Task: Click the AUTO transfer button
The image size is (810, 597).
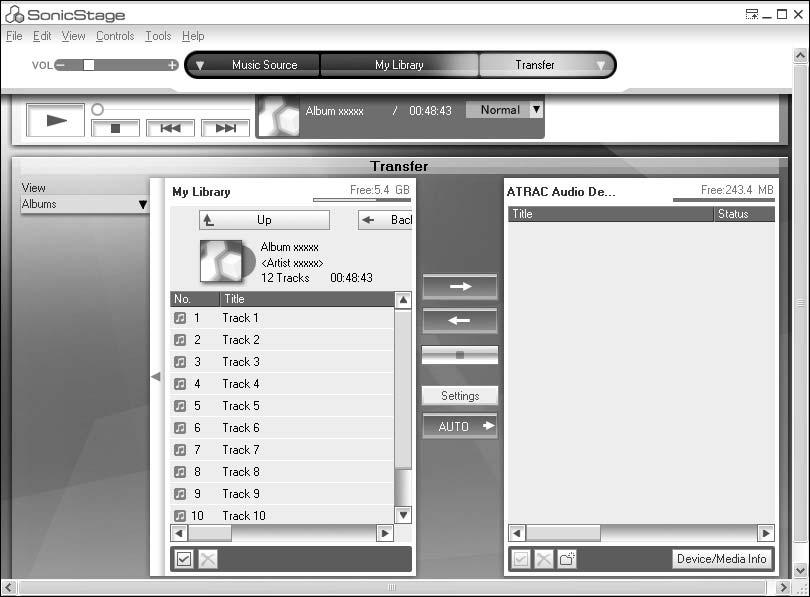Action: click(460, 427)
